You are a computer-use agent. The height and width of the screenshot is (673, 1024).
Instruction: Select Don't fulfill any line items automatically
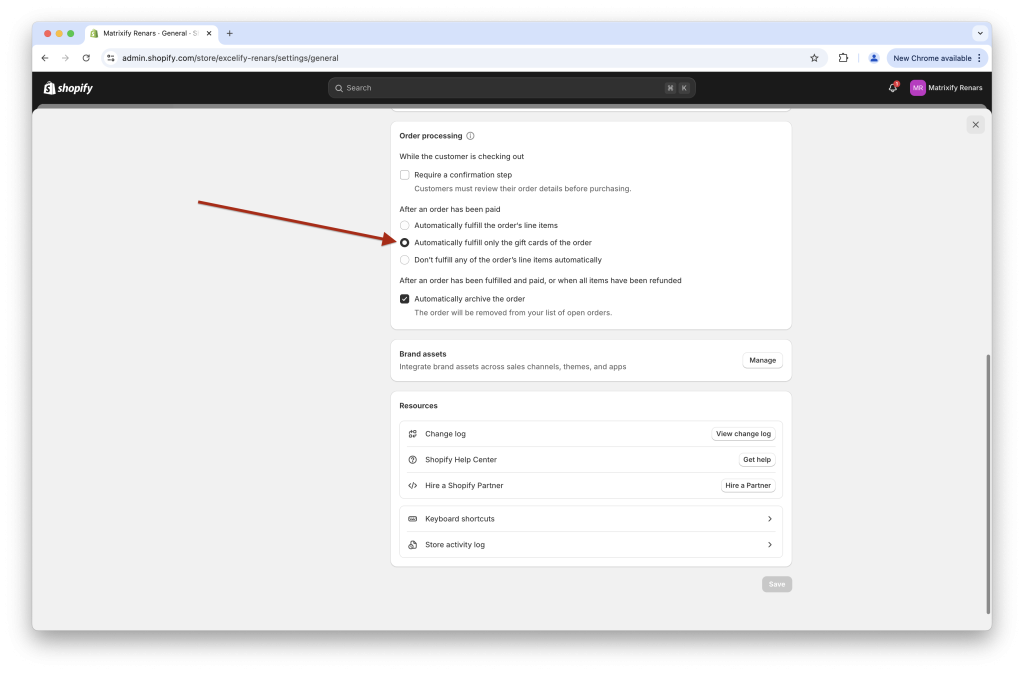pyautogui.click(x=404, y=259)
